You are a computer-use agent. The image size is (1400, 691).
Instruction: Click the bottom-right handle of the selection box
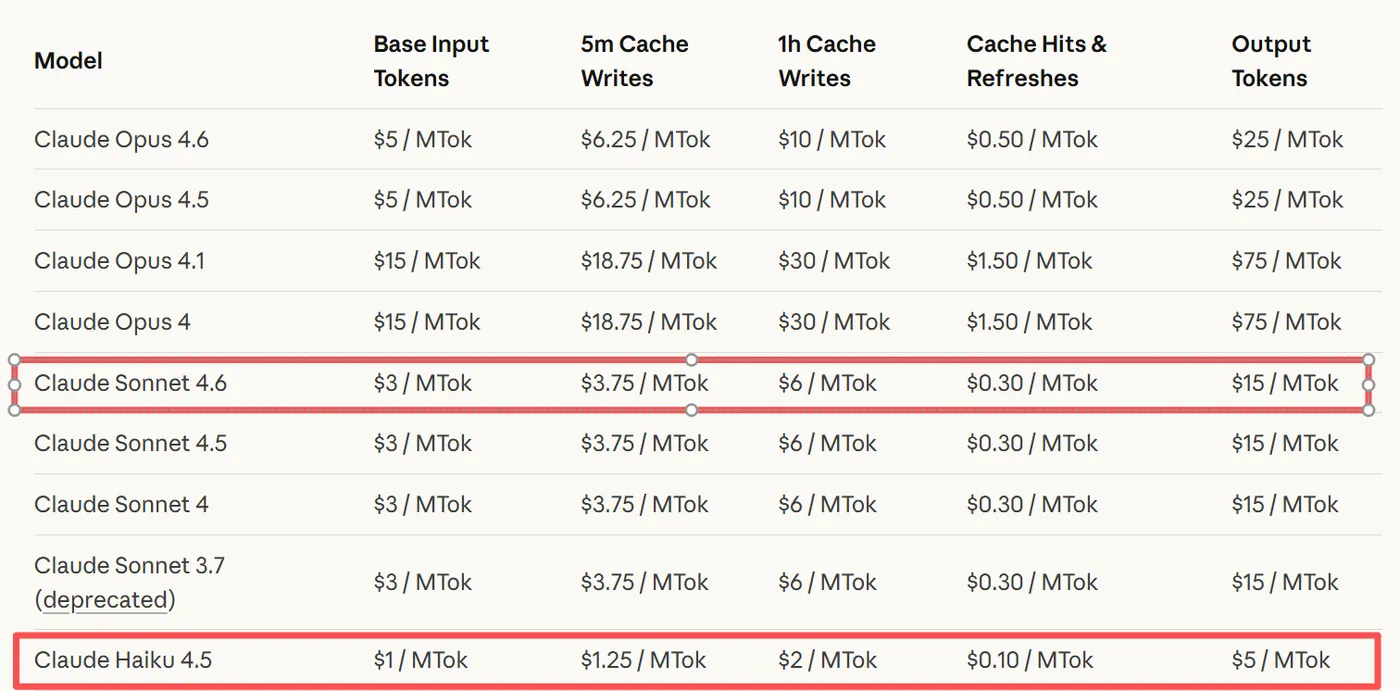pyautogui.click(x=1368, y=409)
